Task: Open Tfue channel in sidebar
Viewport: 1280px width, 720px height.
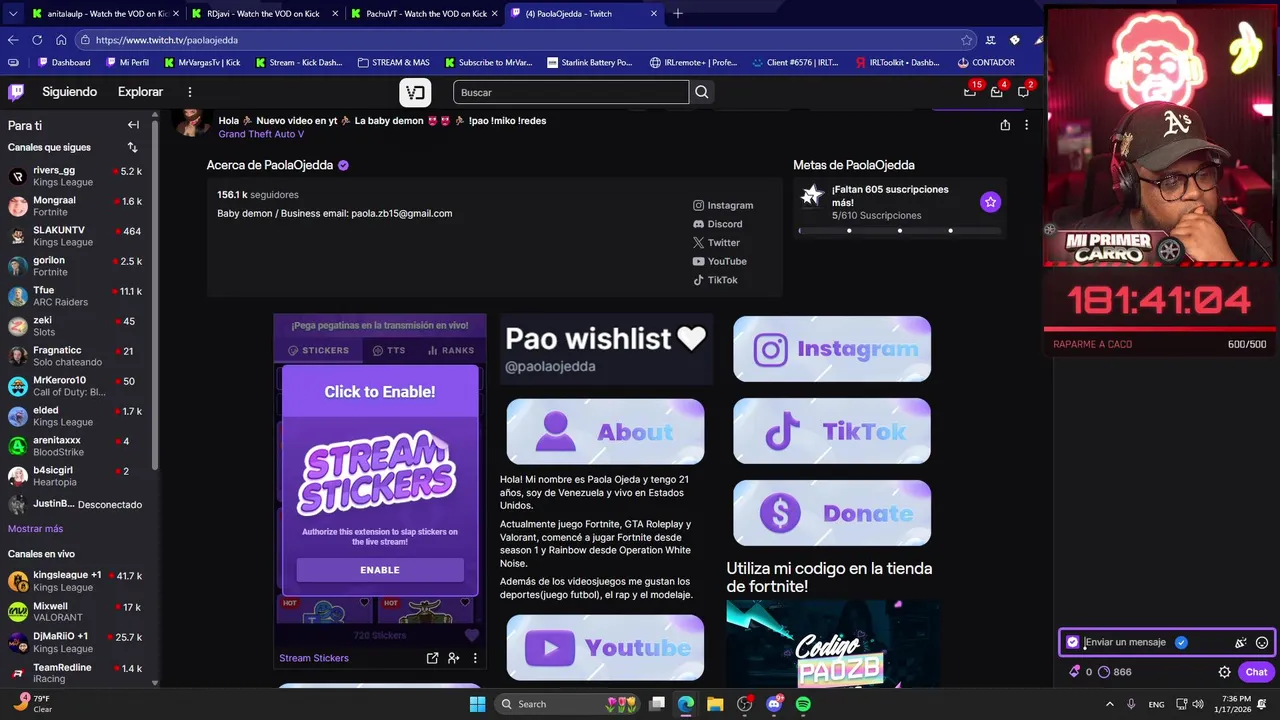Action: [76, 296]
